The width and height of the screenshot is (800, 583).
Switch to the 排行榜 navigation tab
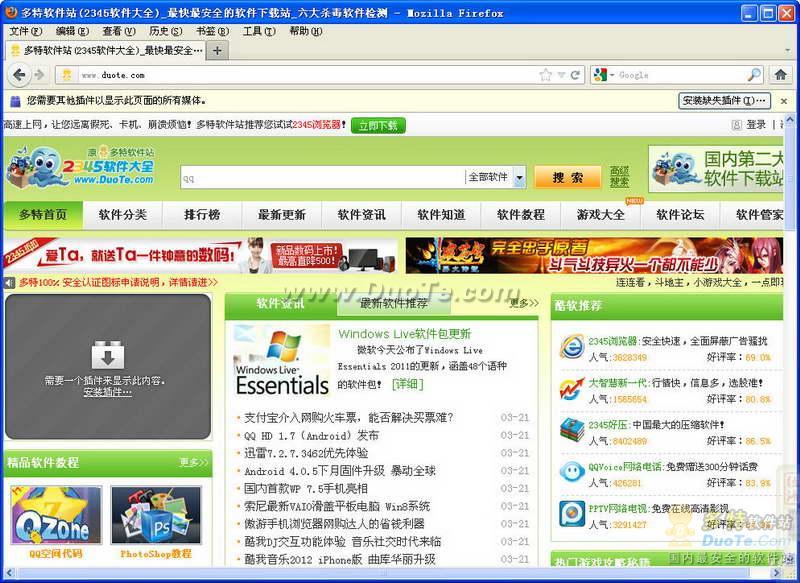pyautogui.click(x=202, y=214)
